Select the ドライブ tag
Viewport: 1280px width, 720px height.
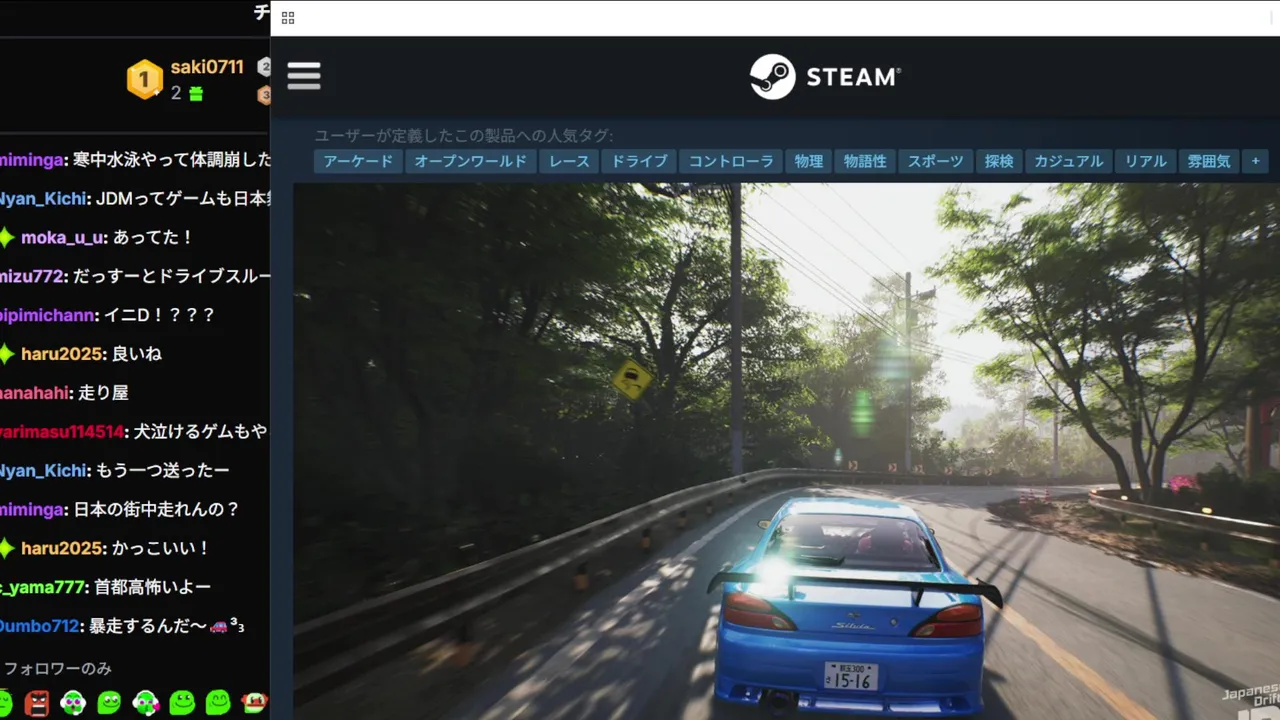[x=639, y=161]
